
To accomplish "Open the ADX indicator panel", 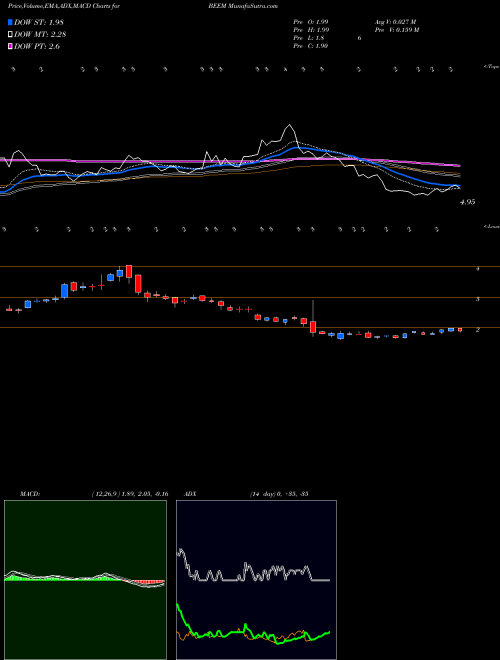I will coord(256,580).
